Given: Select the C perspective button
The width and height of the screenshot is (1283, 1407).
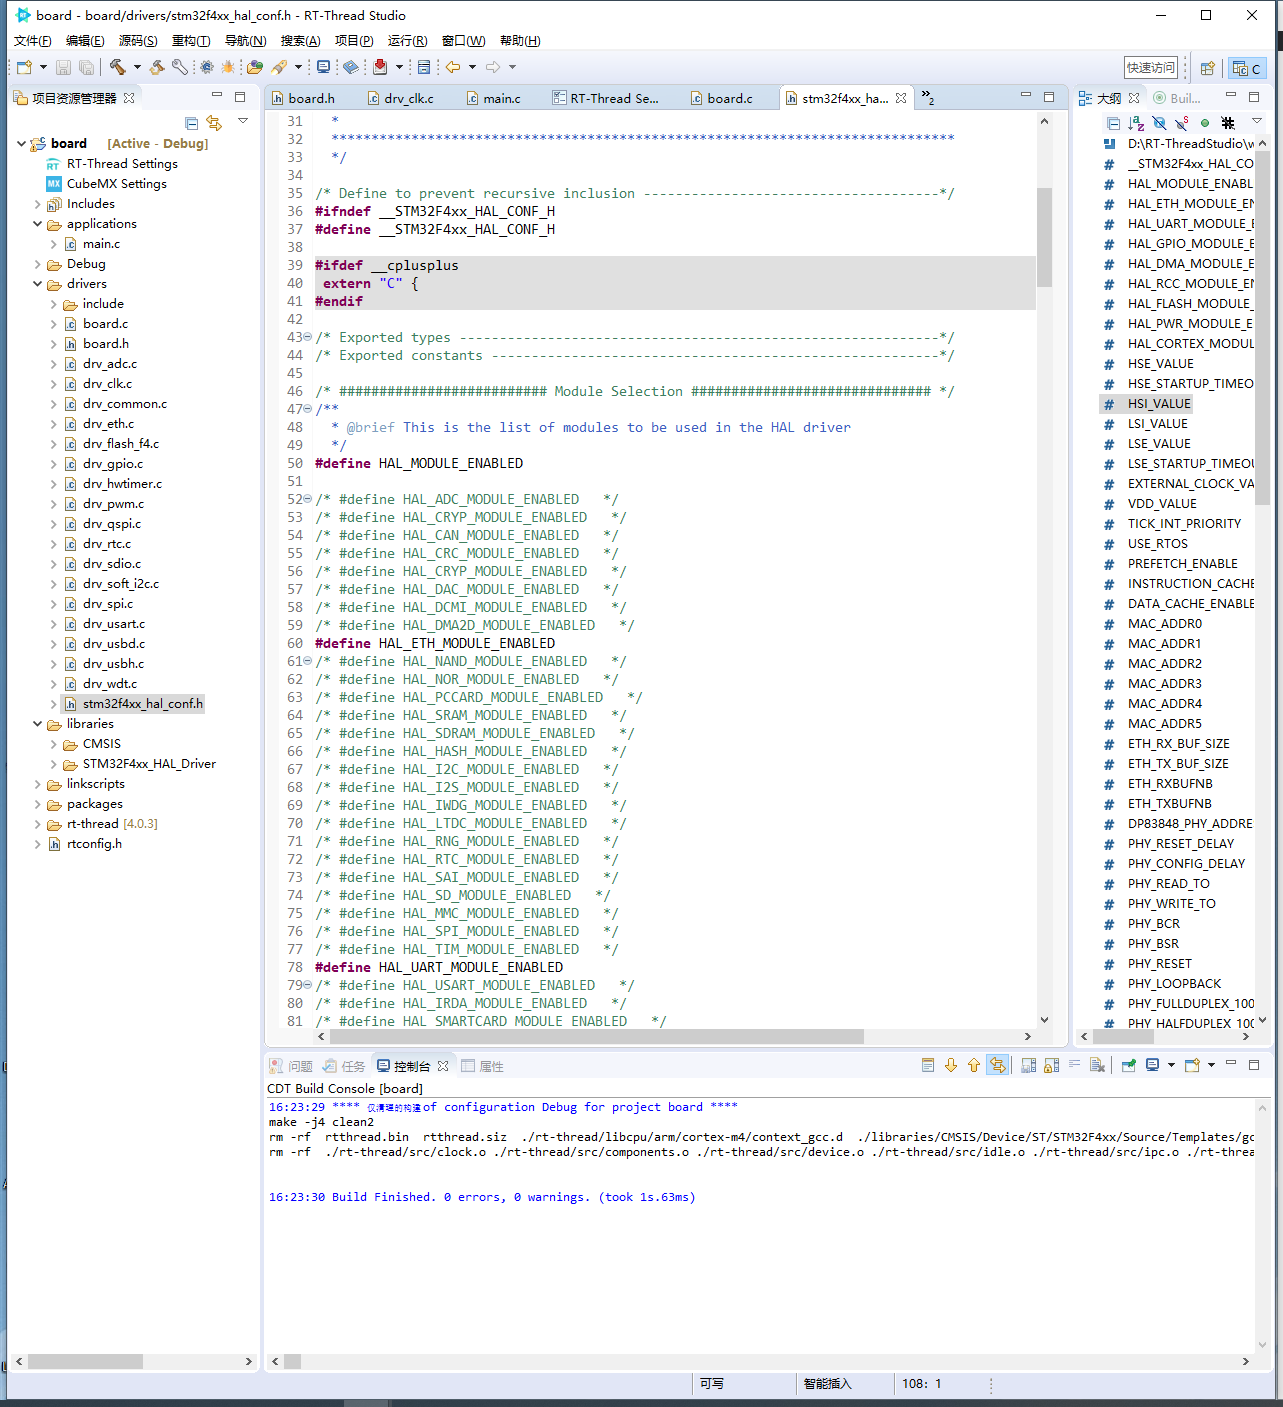Looking at the screenshot, I should click(1247, 68).
